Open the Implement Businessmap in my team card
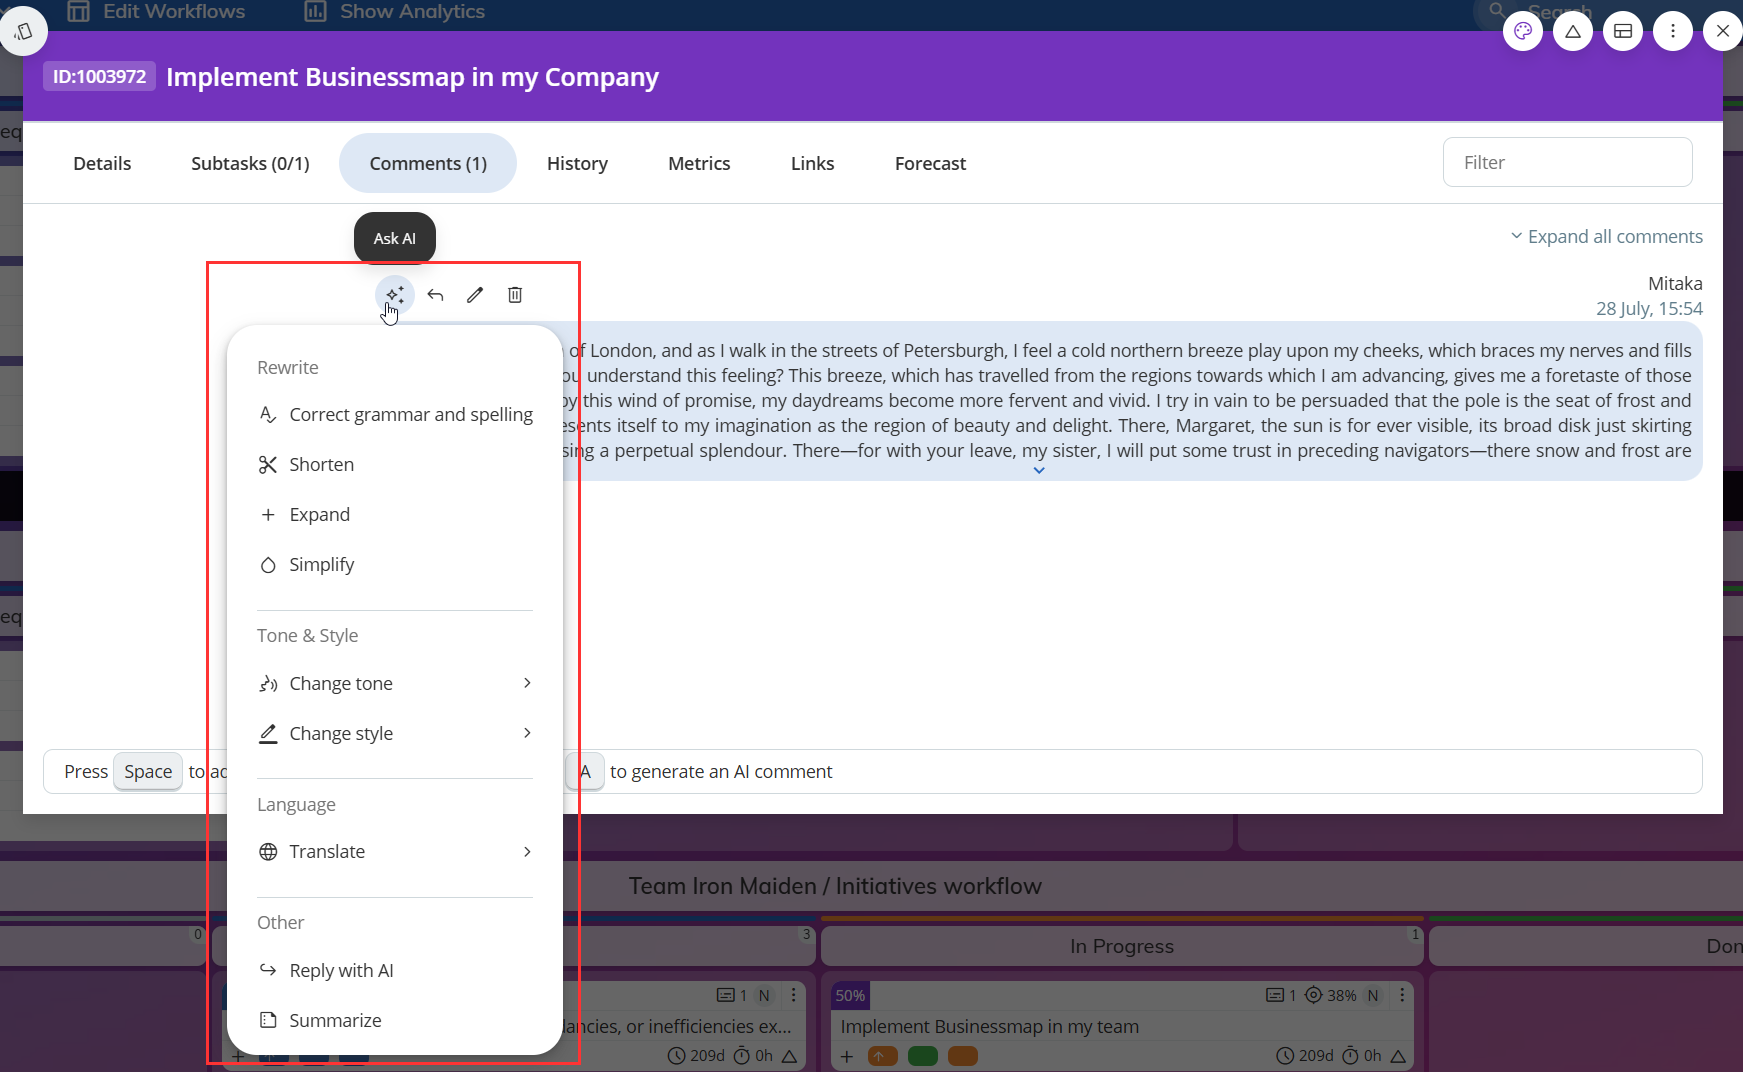 (x=990, y=1026)
